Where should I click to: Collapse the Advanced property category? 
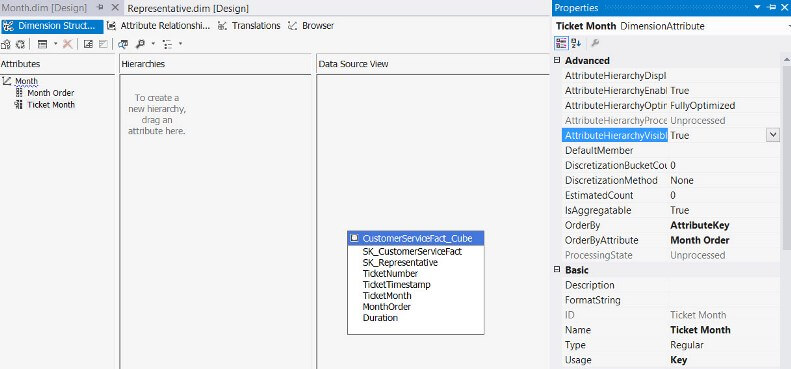(557, 60)
